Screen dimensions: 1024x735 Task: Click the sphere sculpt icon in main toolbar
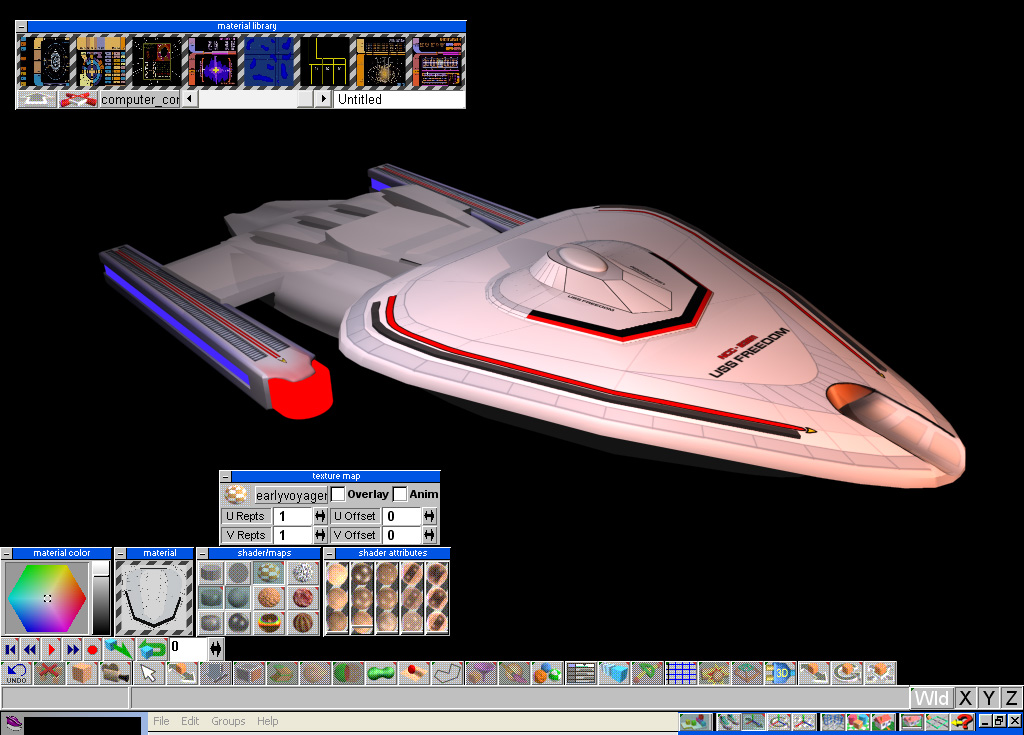[x=315, y=673]
